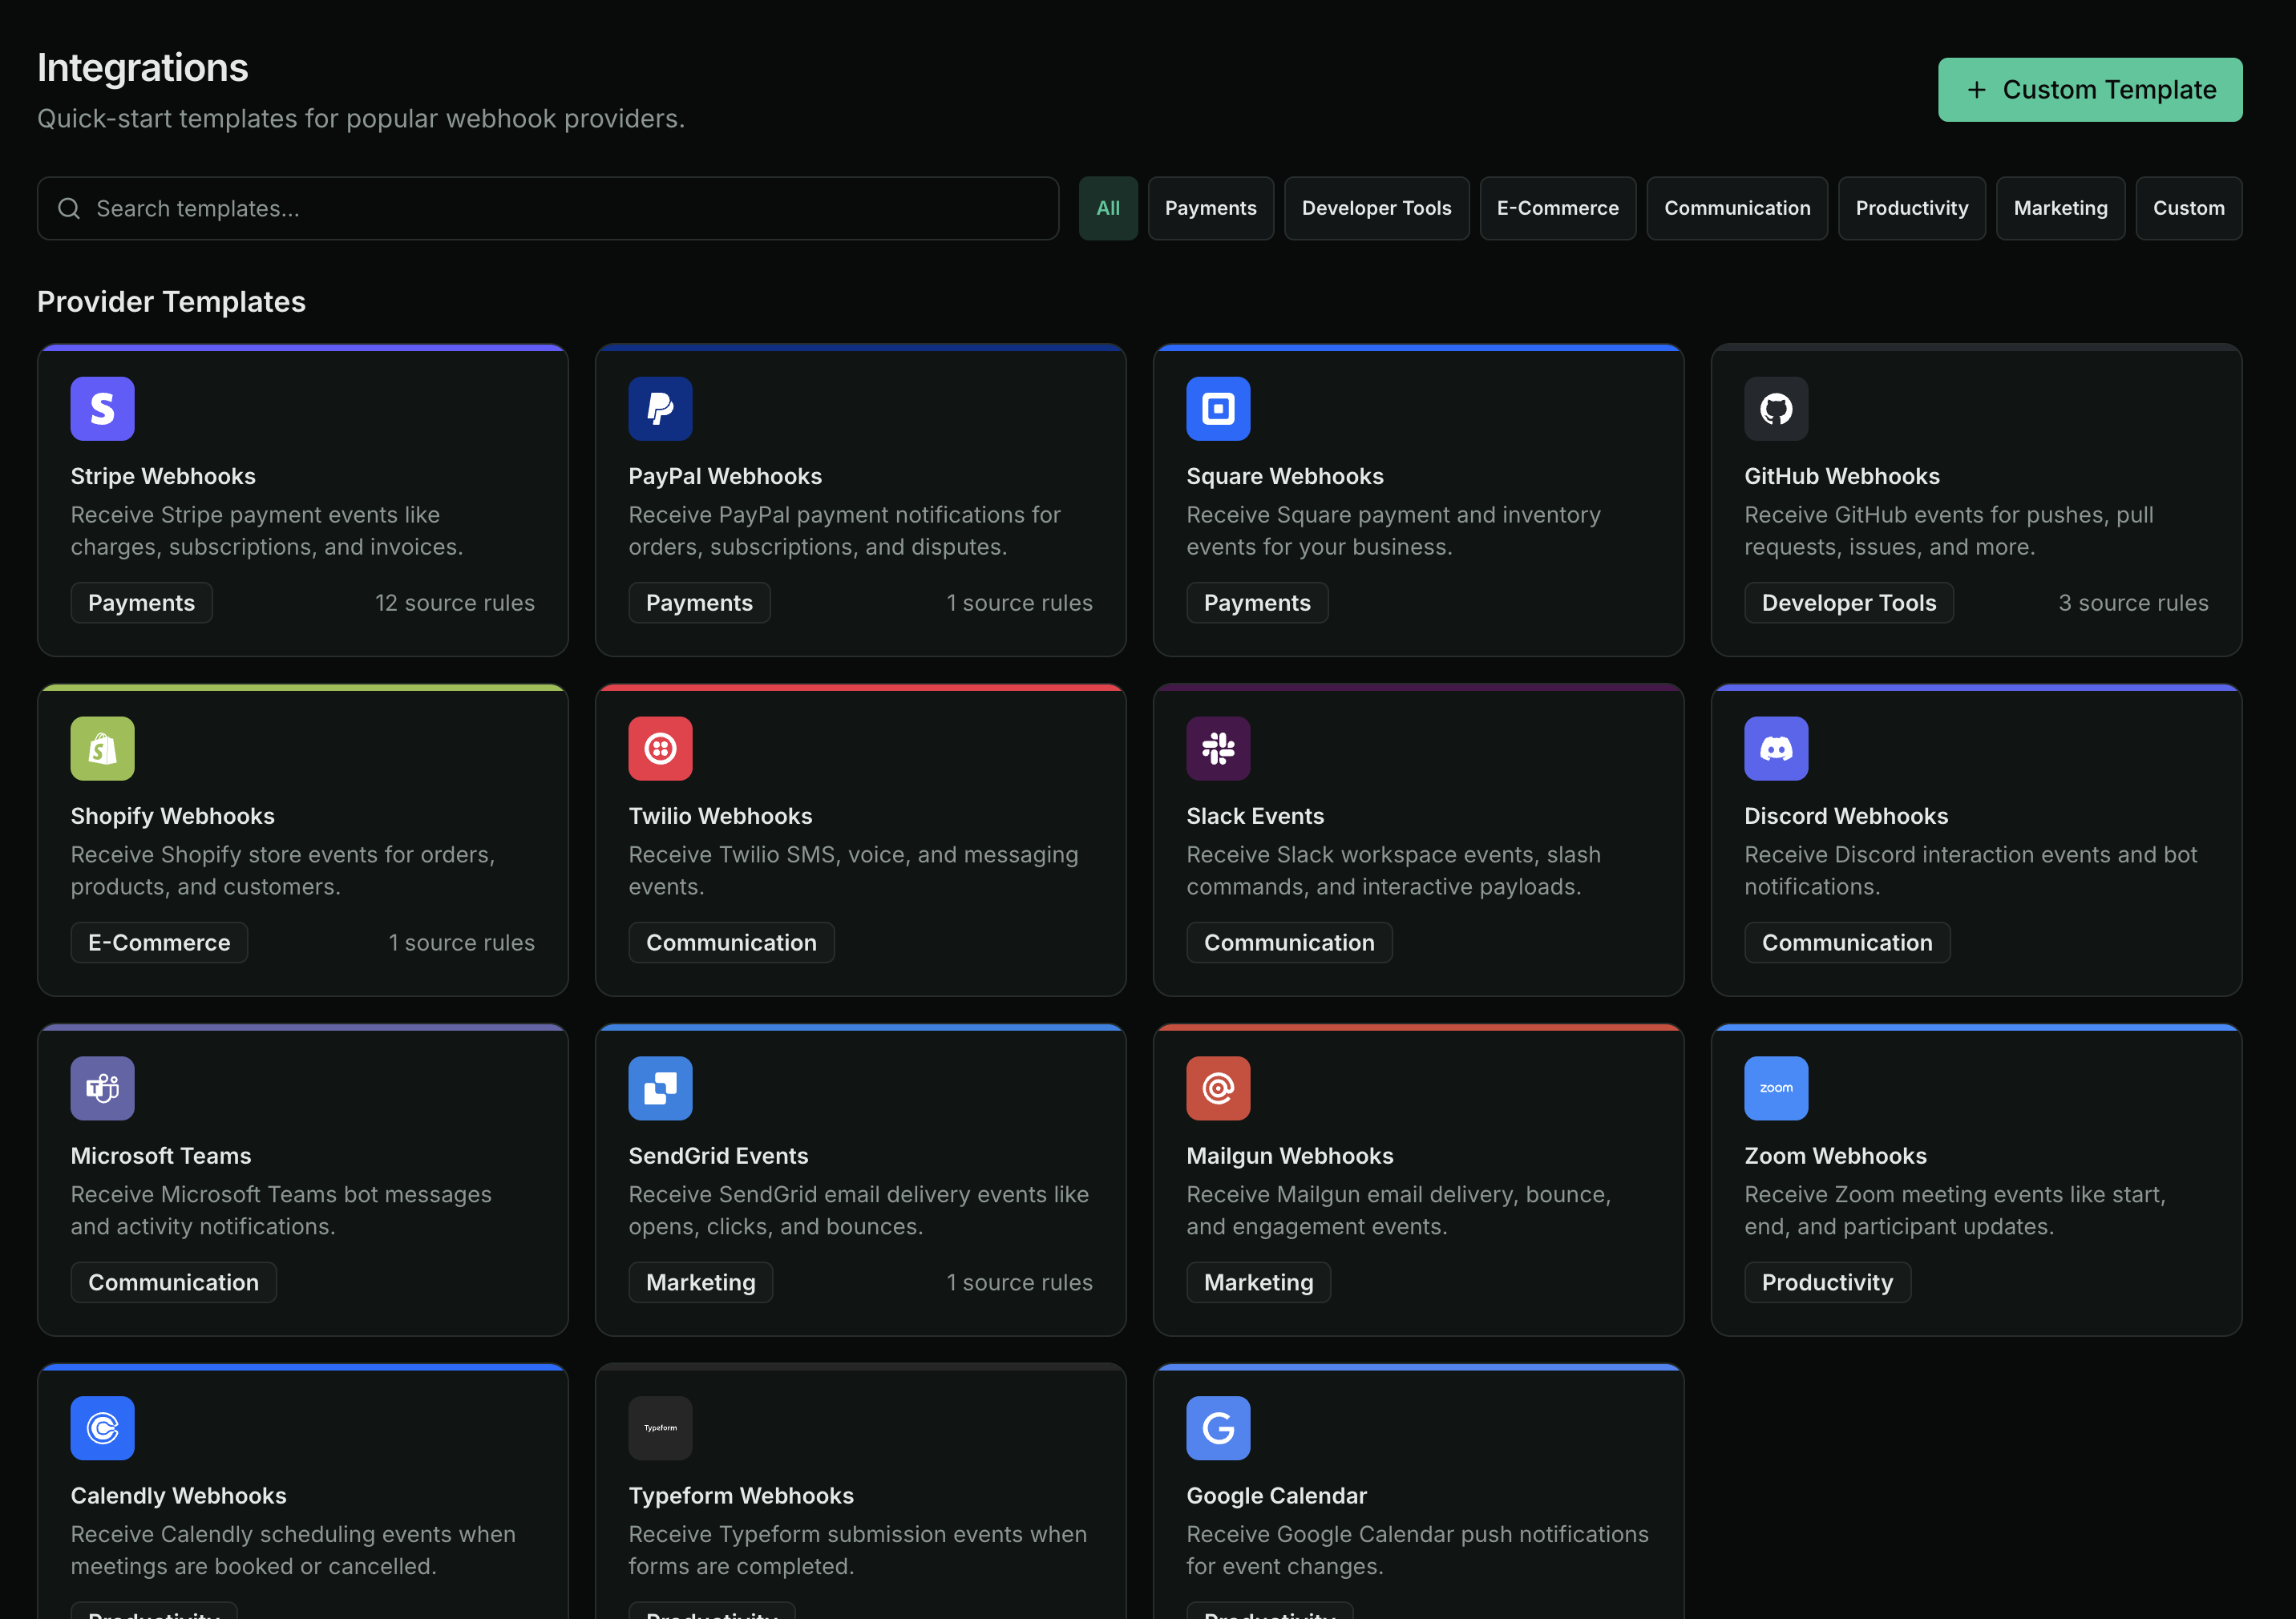The height and width of the screenshot is (1619, 2296).
Task: Enable the Marketing category filter
Action: click(2060, 208)
